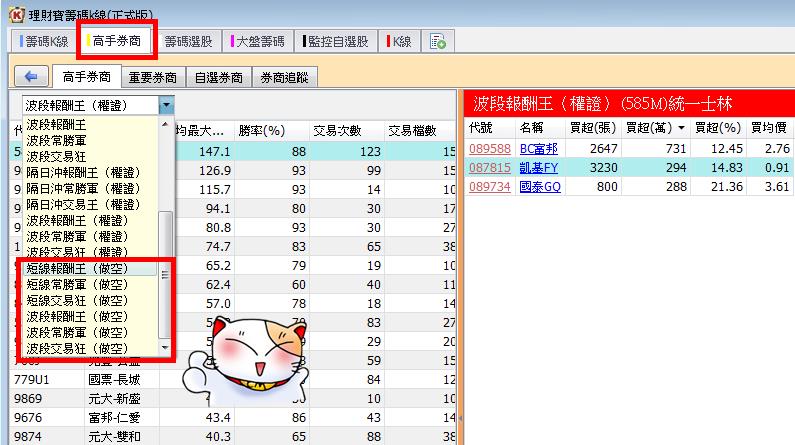Select the 高手券商 main tab
The width and height of the screenshot is (795, 445).
117,41
